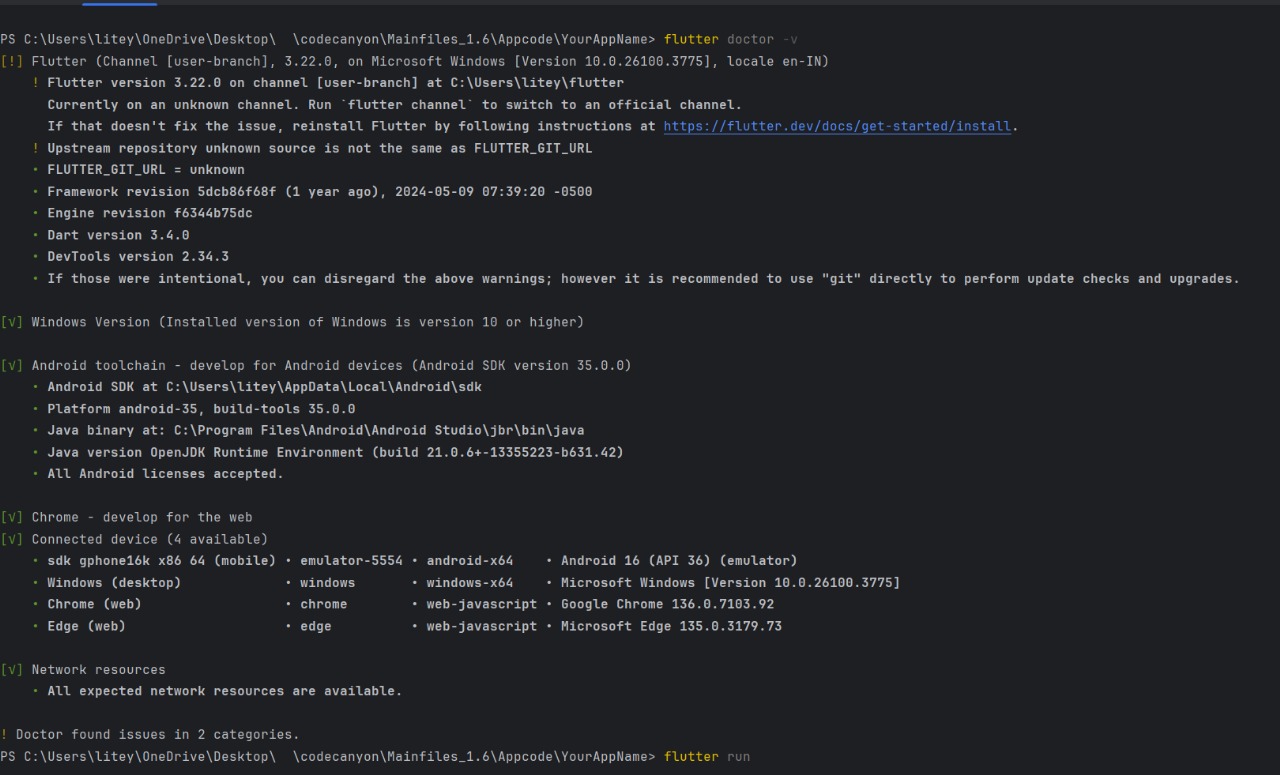Image resolution: width=1280 pixels, height=775 pixels.
Task: Click the 'Java binary at' path line
Action: pyautogui.click(x=308, y=430)
